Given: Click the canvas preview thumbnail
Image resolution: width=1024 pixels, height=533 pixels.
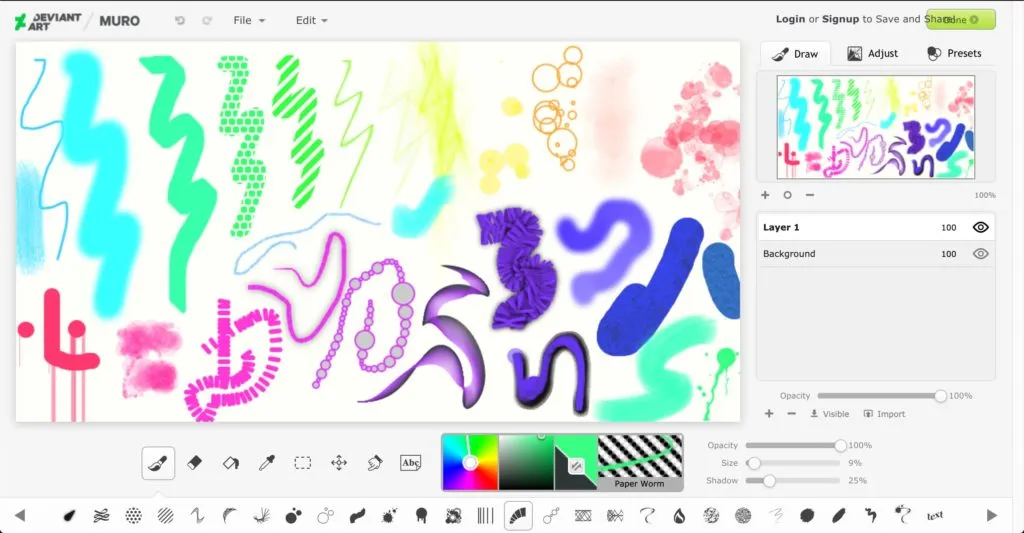Looking at the screenshot, I should (875, 127).
